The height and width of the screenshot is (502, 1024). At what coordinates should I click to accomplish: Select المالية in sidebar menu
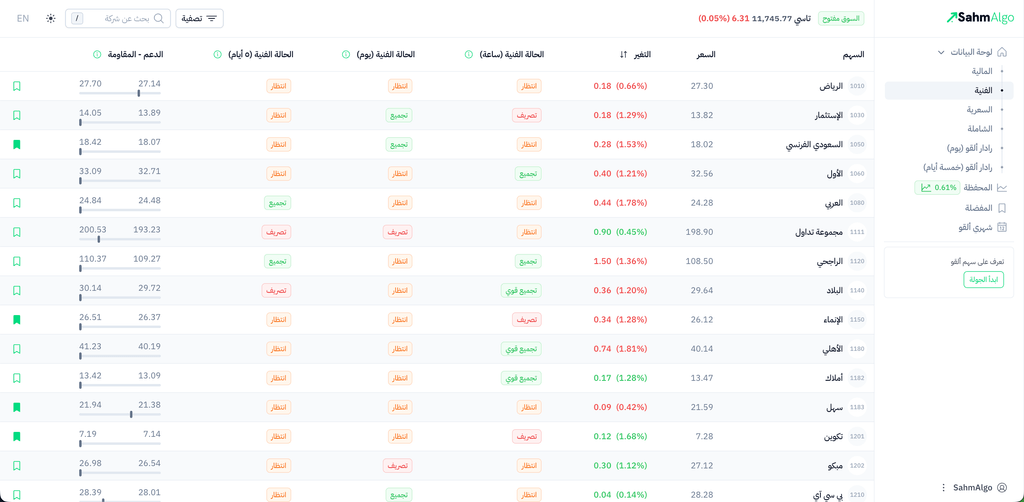[x=981, y=71]
